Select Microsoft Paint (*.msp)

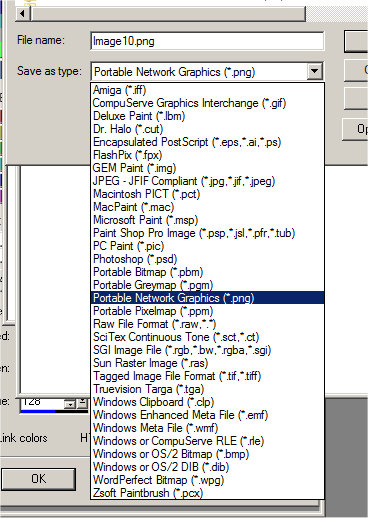pos(207,220)
